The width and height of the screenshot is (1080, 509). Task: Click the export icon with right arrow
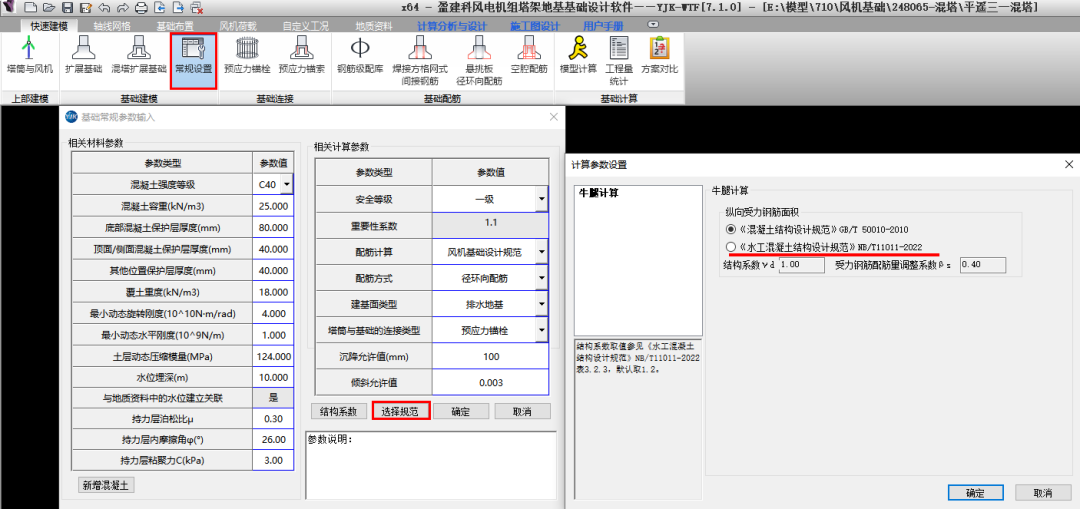pos(178,8)
